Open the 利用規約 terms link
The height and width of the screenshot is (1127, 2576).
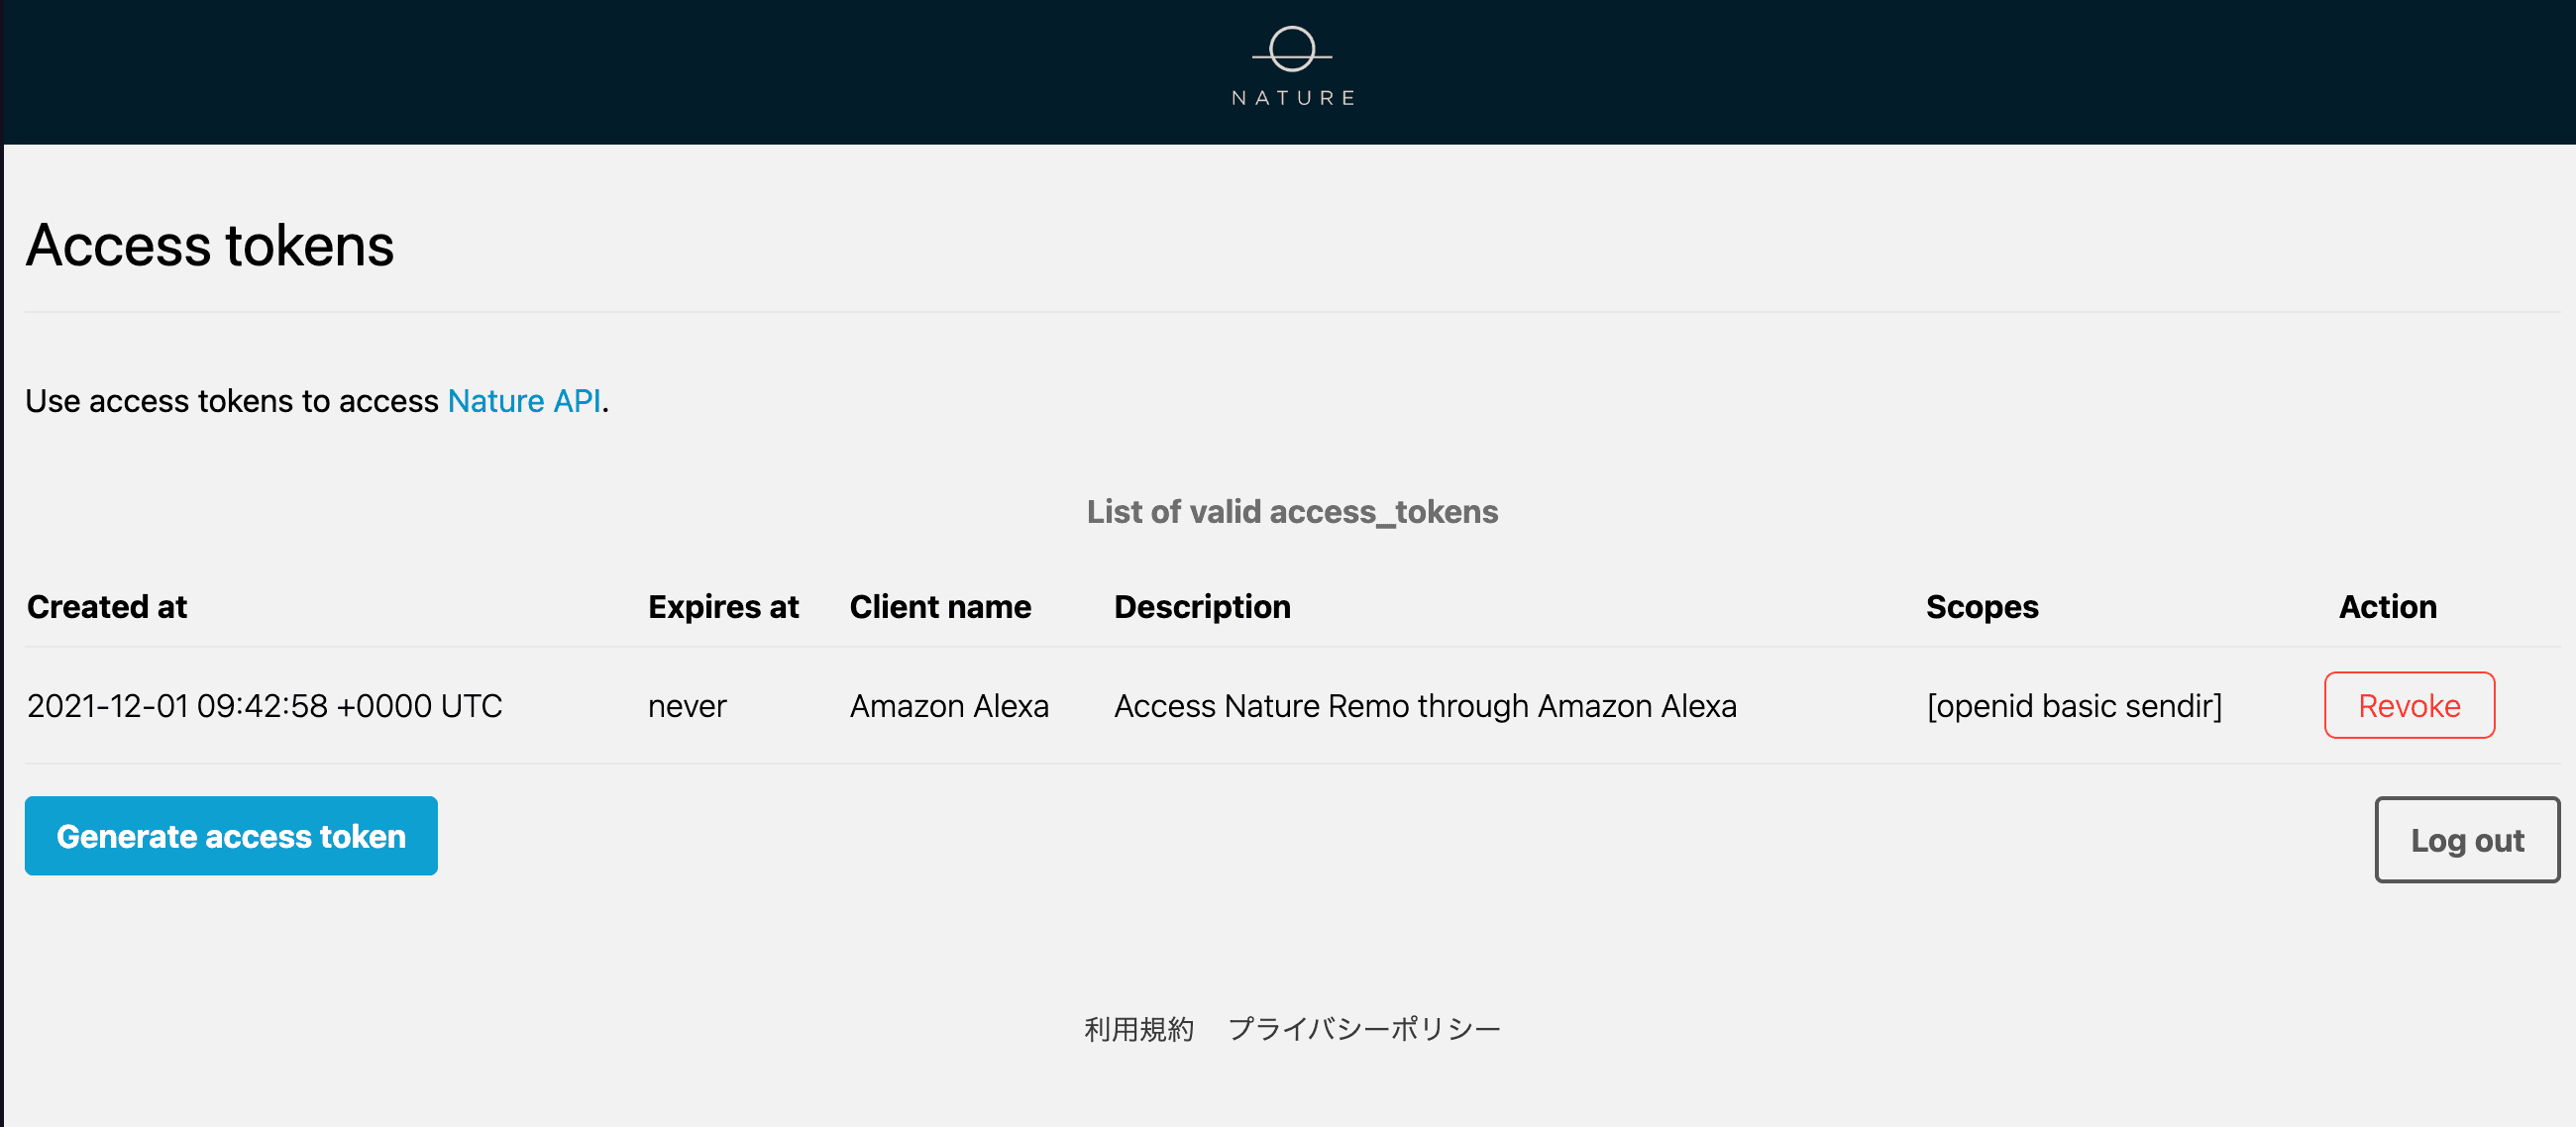point(1138,1028)
